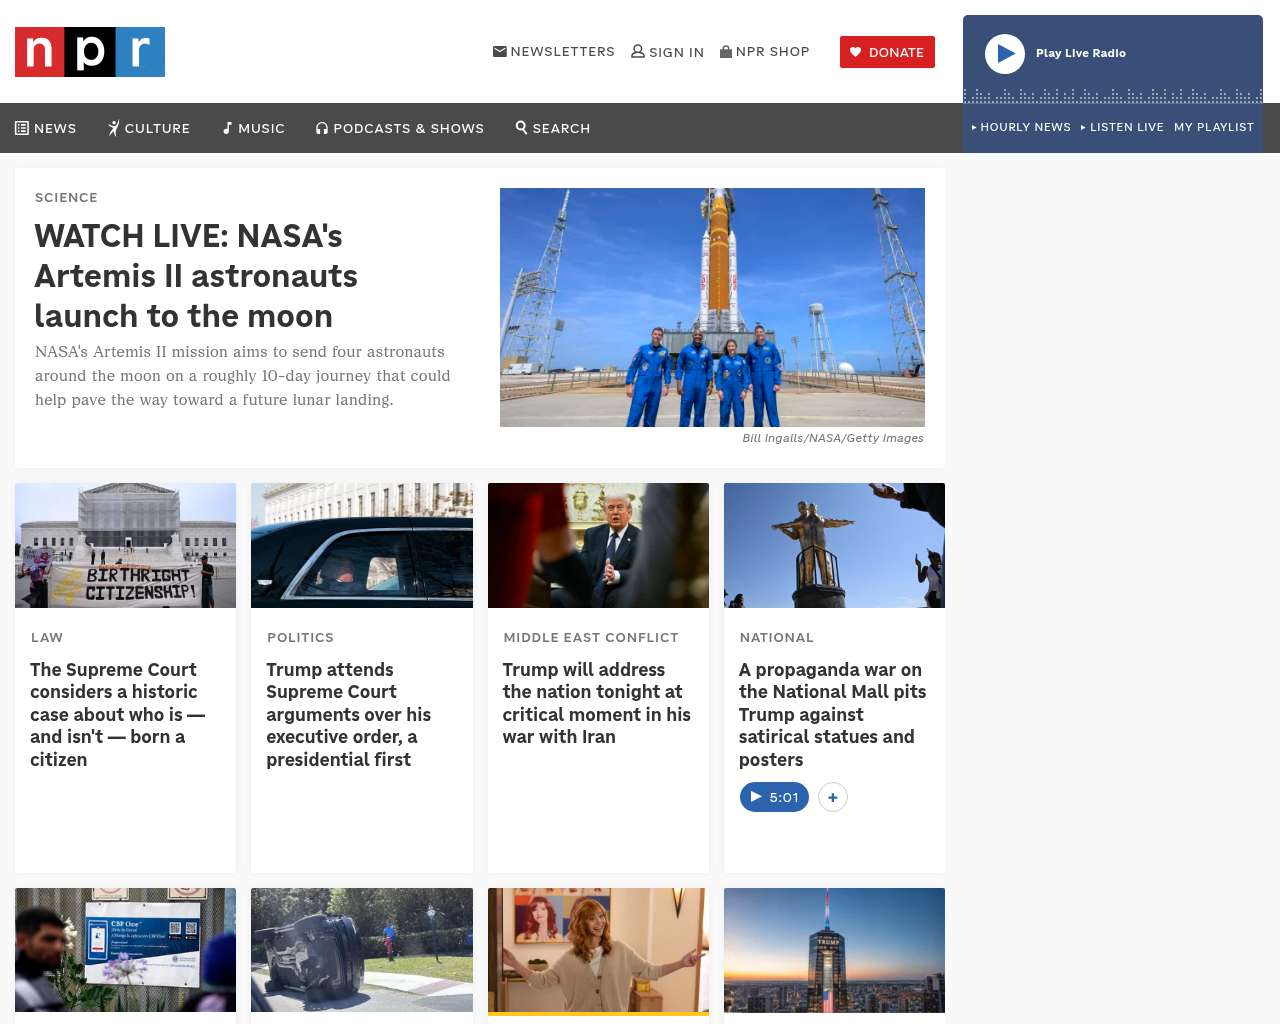Click the Donate heart button

click(887, 52)
